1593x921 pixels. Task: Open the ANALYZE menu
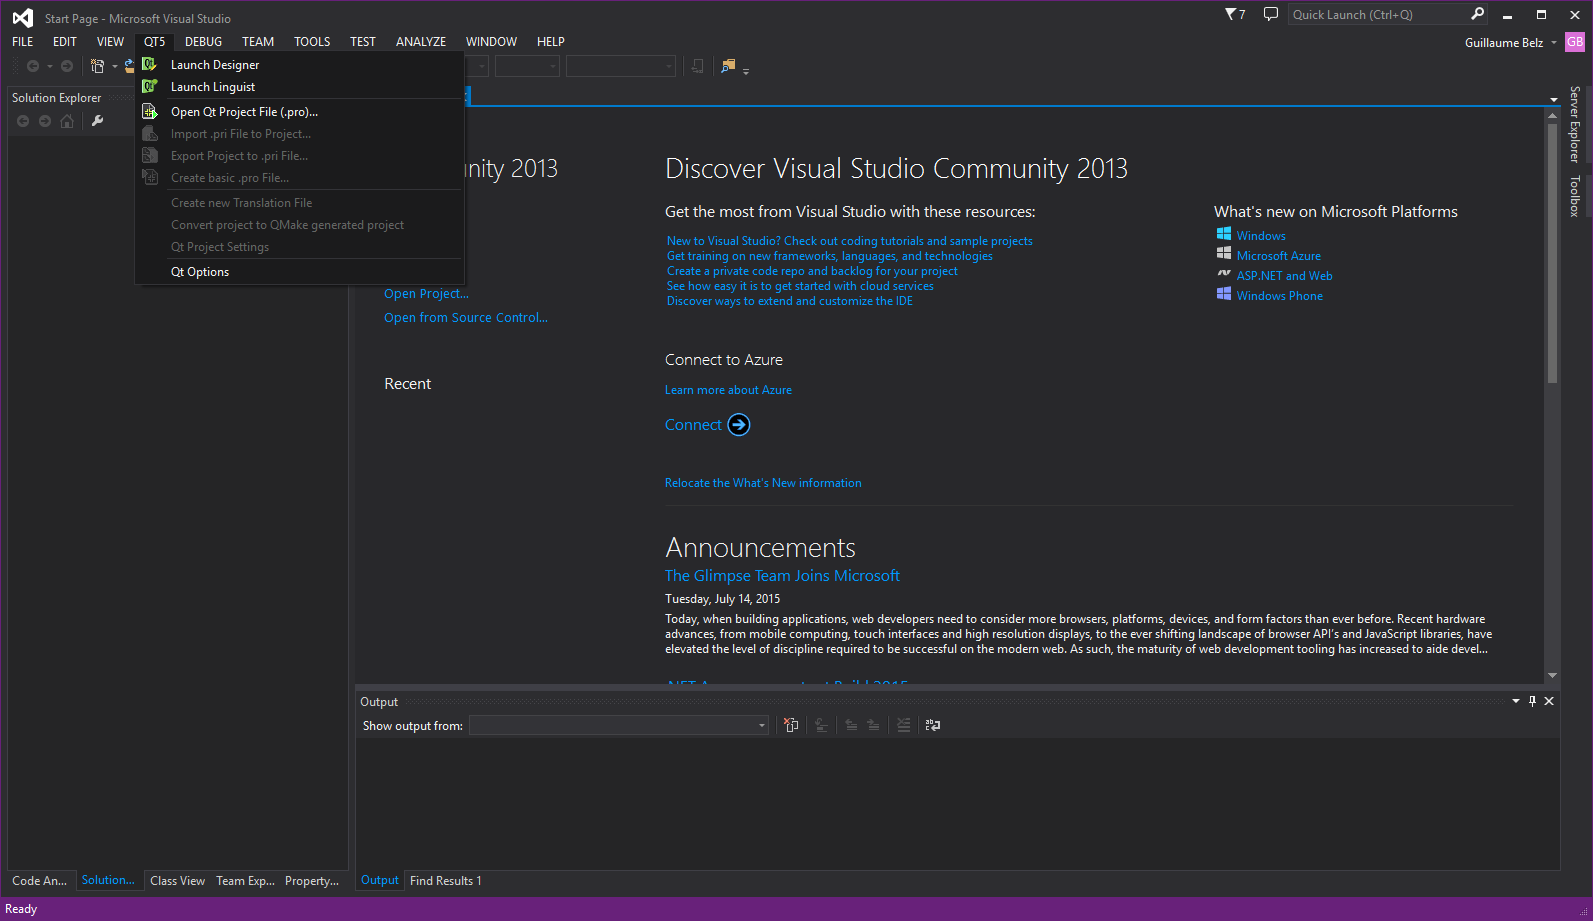coord(421,42)
